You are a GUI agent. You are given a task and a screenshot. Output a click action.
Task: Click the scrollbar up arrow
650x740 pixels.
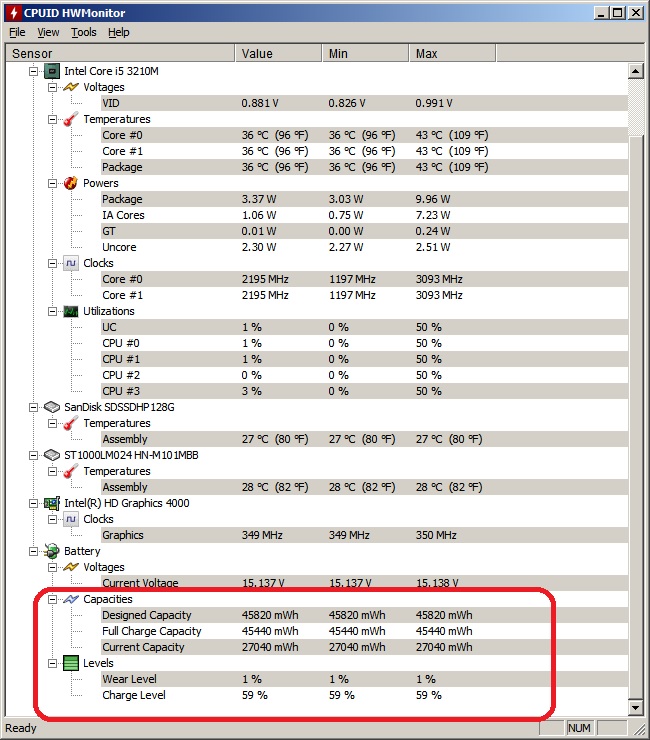pyautogui.click(x=636, y=71)
